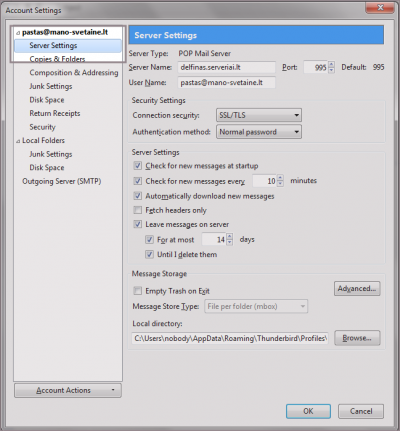Click the Port number field

[x=316, y=67]
